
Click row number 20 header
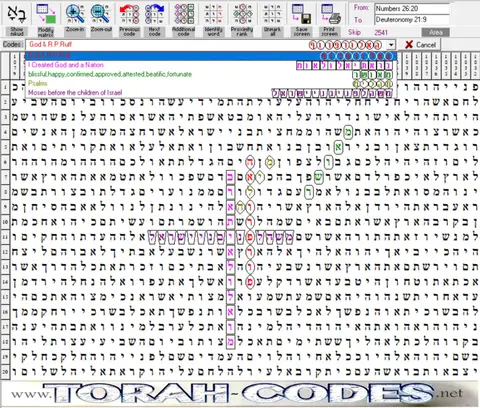click(x=5, y=372)
